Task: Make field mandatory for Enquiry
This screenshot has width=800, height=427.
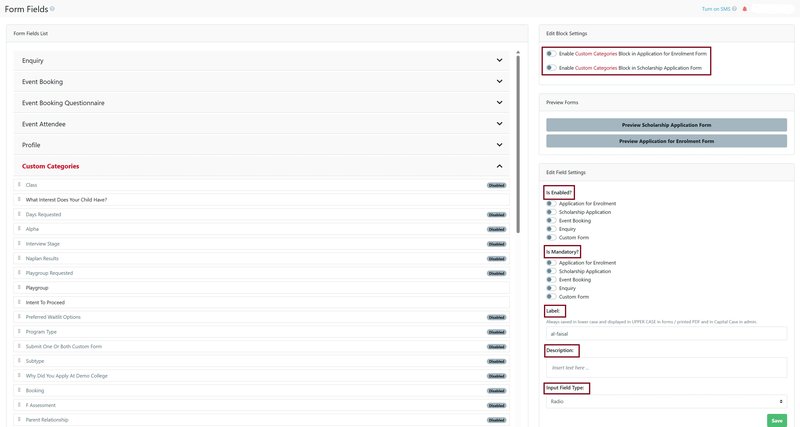Action: [551, 288]
